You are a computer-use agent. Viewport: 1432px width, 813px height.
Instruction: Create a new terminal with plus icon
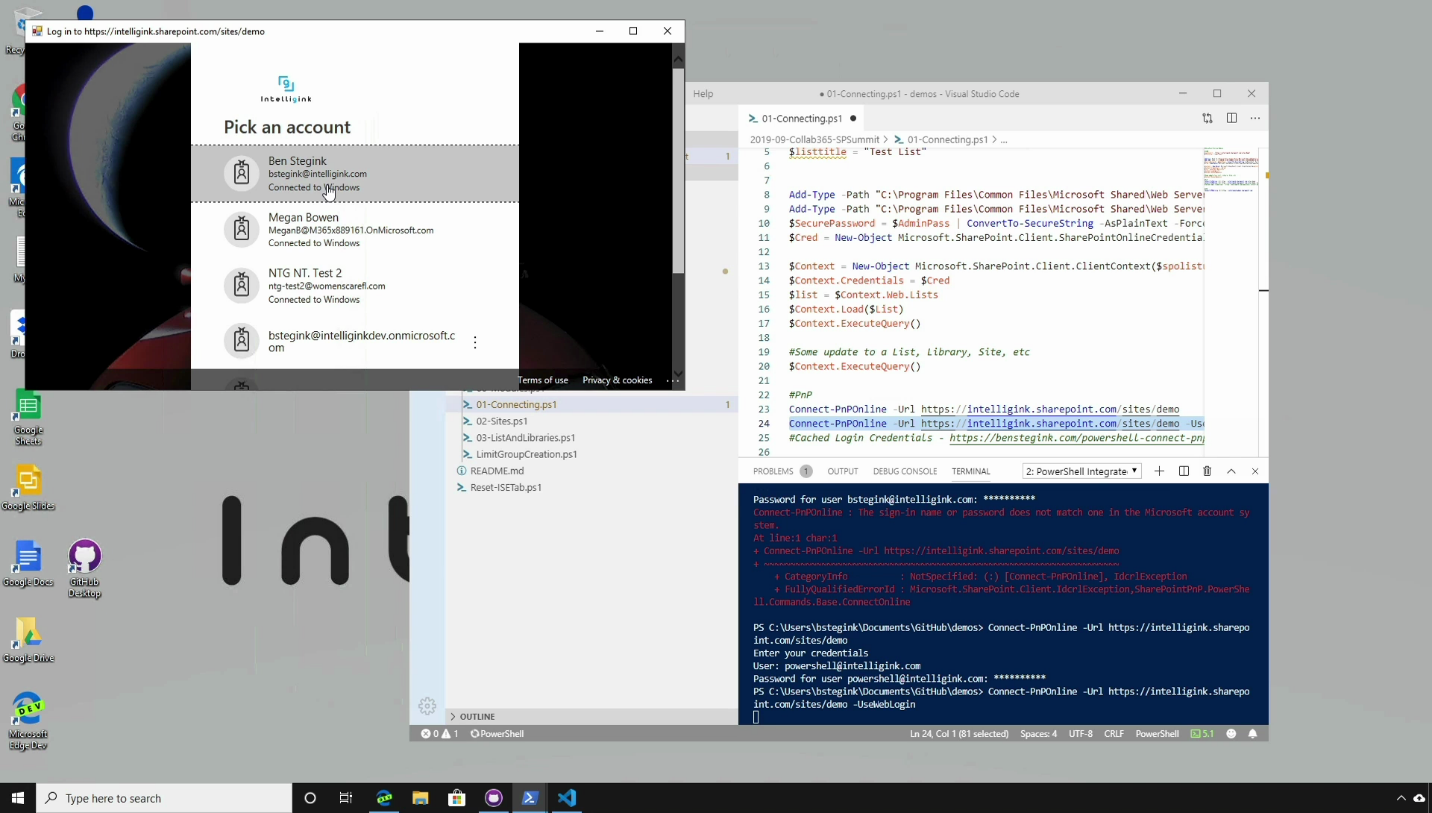(x=1159, y=471)
